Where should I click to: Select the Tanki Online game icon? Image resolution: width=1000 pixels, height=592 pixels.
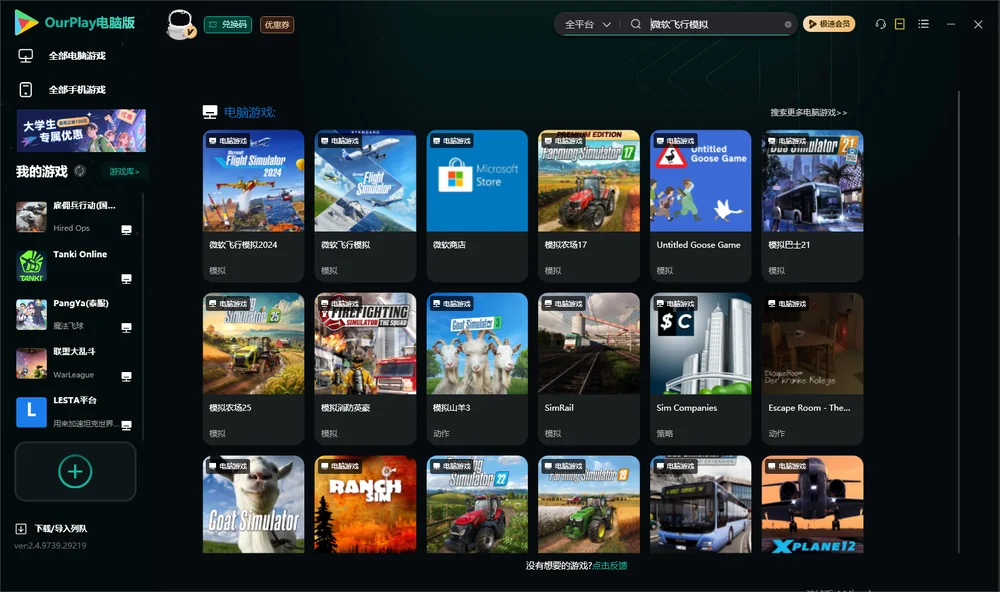point(31,266)
